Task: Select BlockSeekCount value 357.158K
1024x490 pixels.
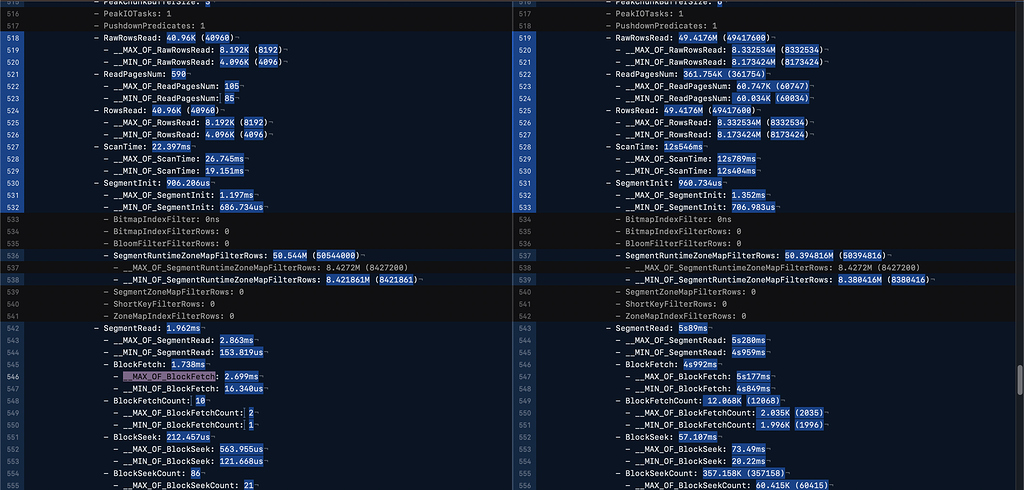Action: (722, 473)
